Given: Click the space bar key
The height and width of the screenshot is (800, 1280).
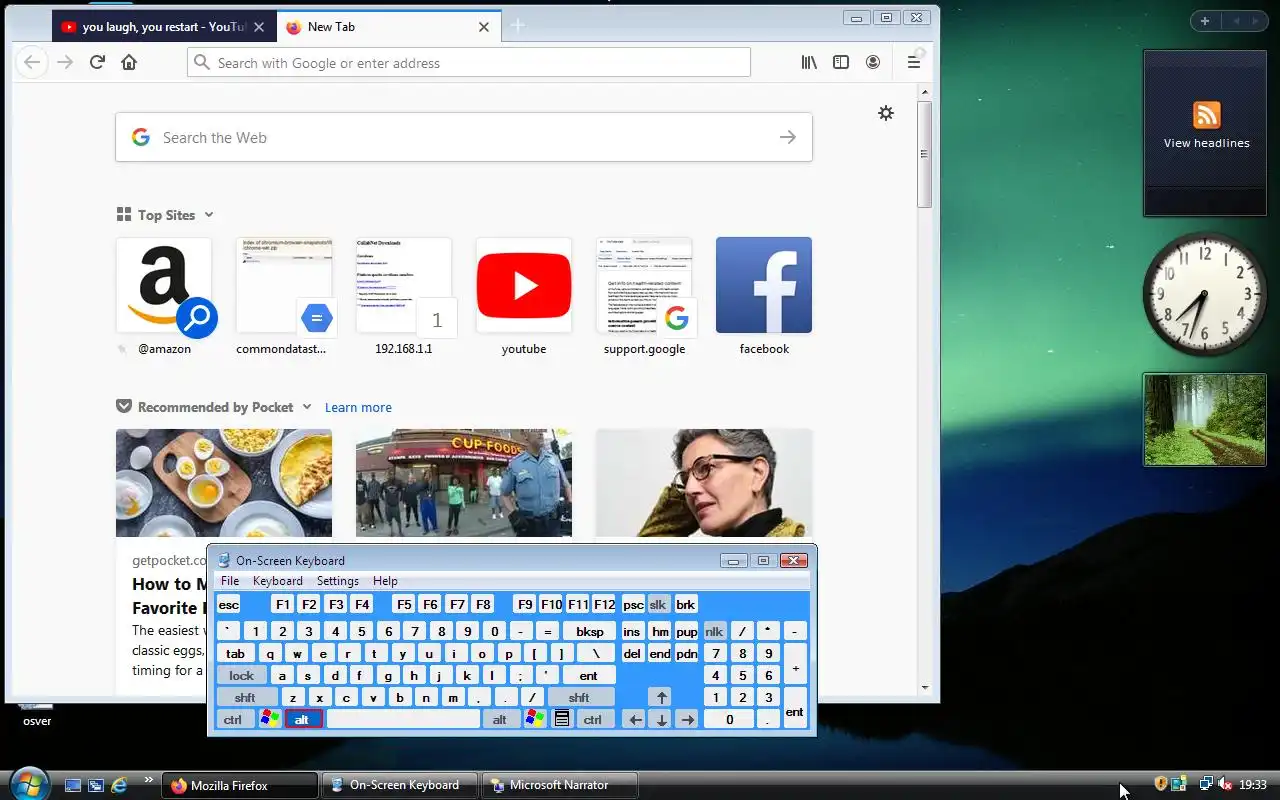Looking at the screenshot, I should [403, 719].
